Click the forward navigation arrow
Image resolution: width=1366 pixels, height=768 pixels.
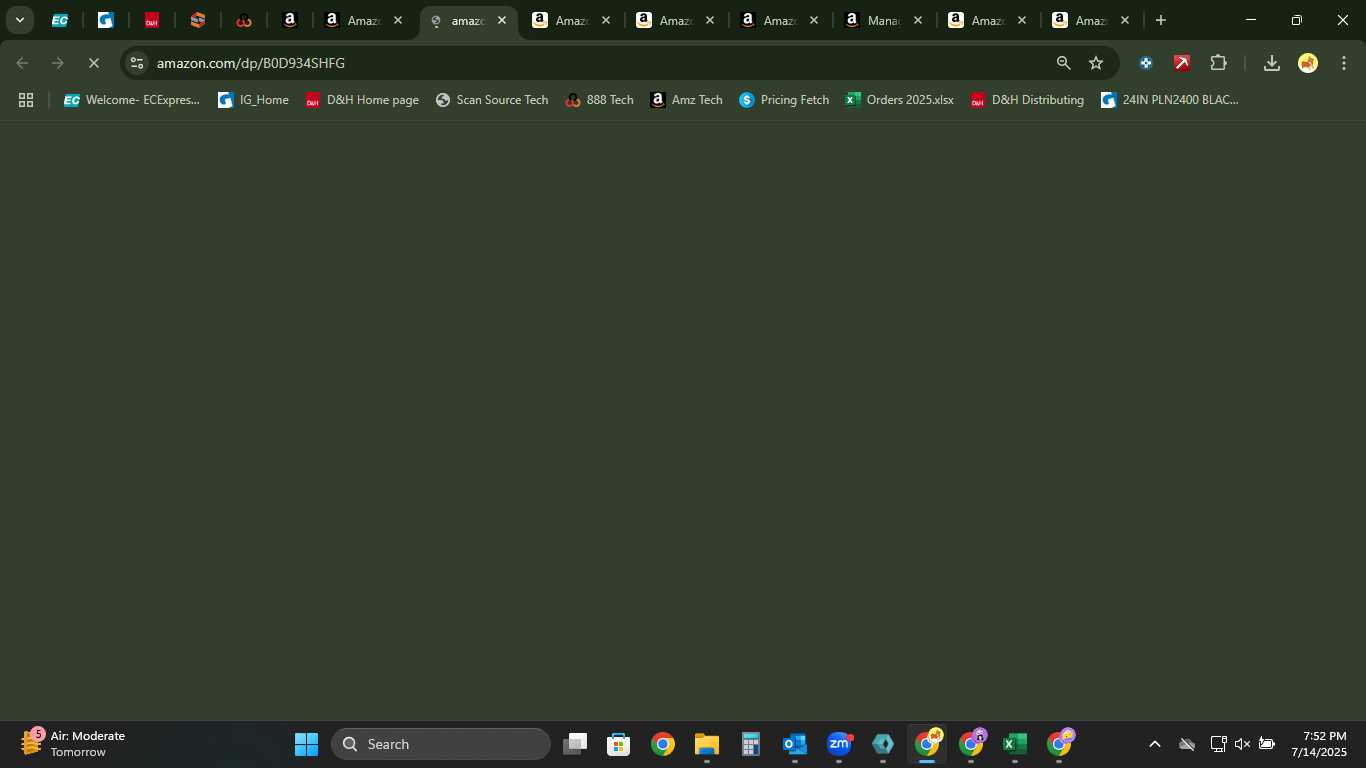point(58,63)
